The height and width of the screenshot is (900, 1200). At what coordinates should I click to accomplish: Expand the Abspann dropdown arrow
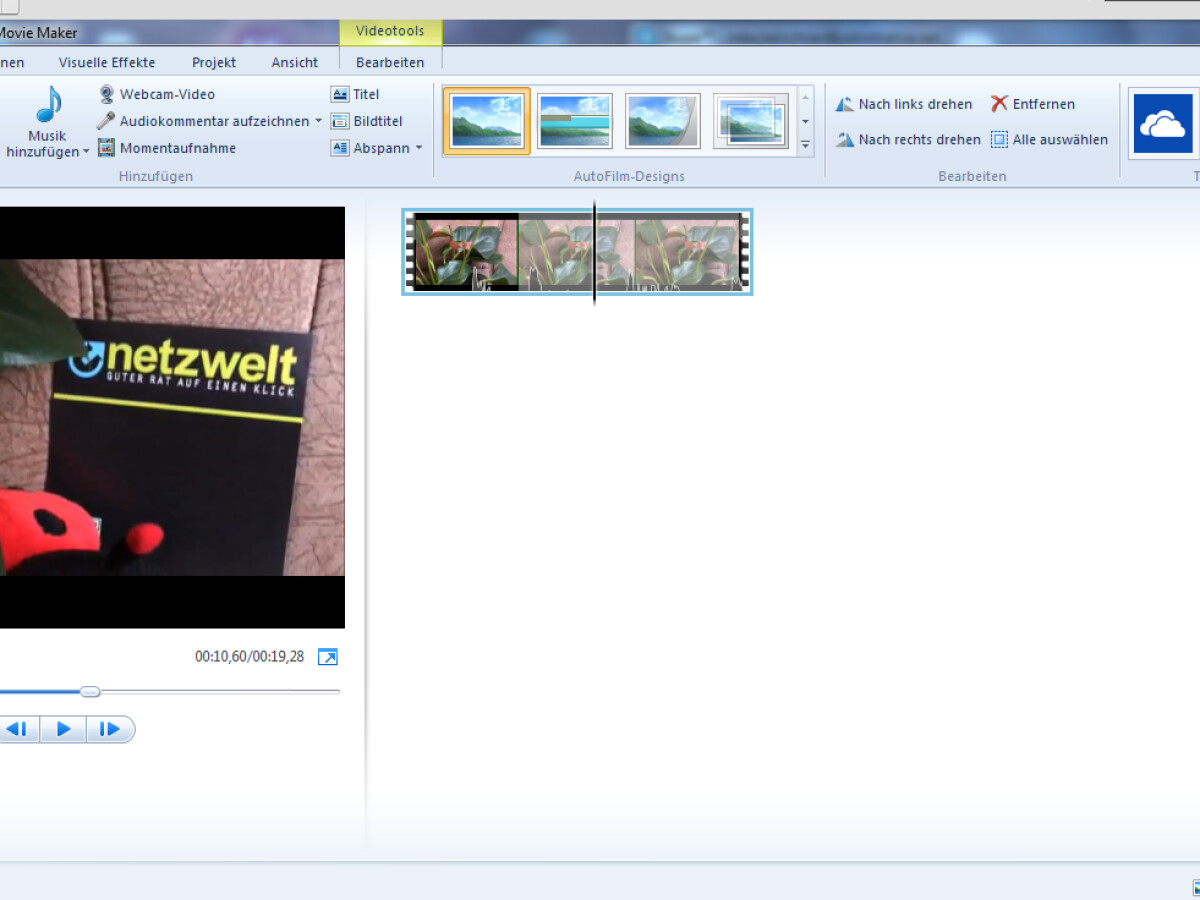click(x=419, y=148)
